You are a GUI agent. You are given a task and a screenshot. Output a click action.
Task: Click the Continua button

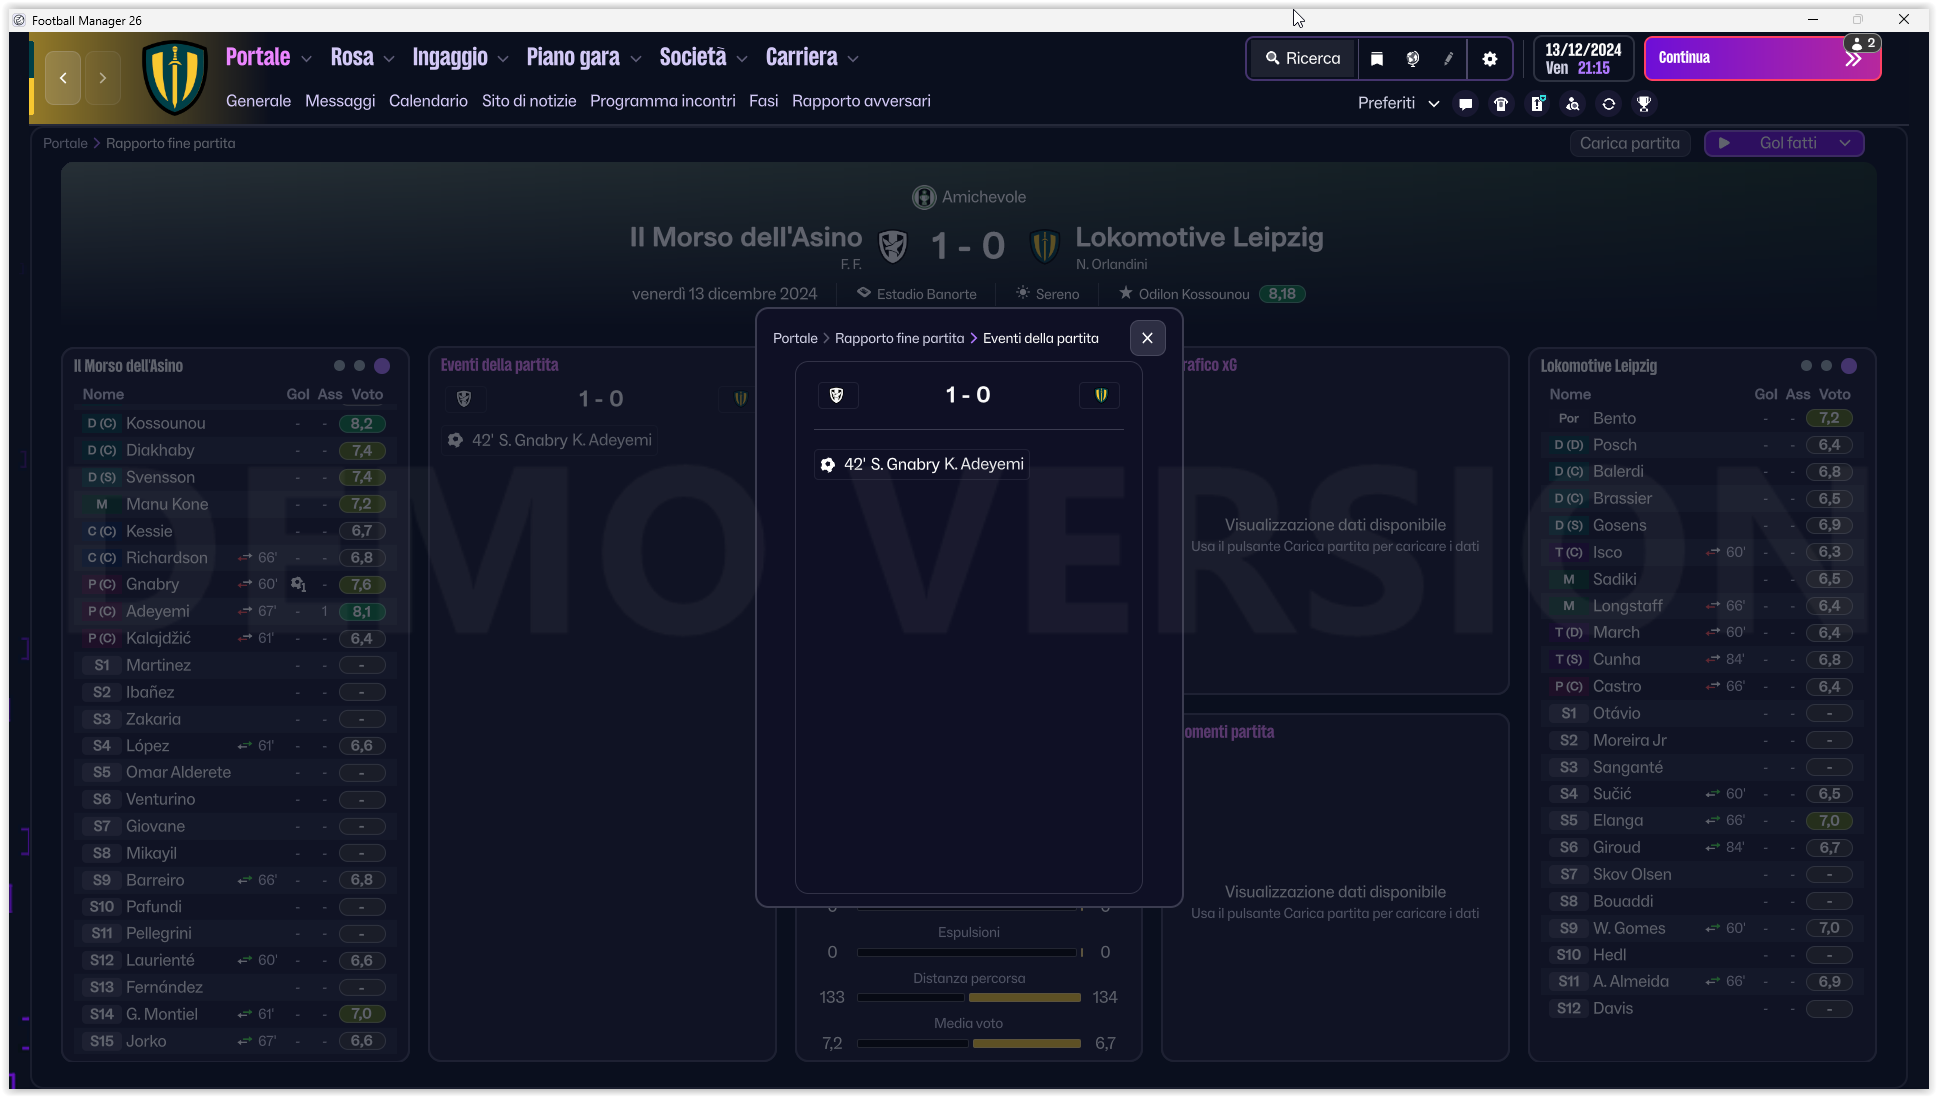pos(1762,58)
